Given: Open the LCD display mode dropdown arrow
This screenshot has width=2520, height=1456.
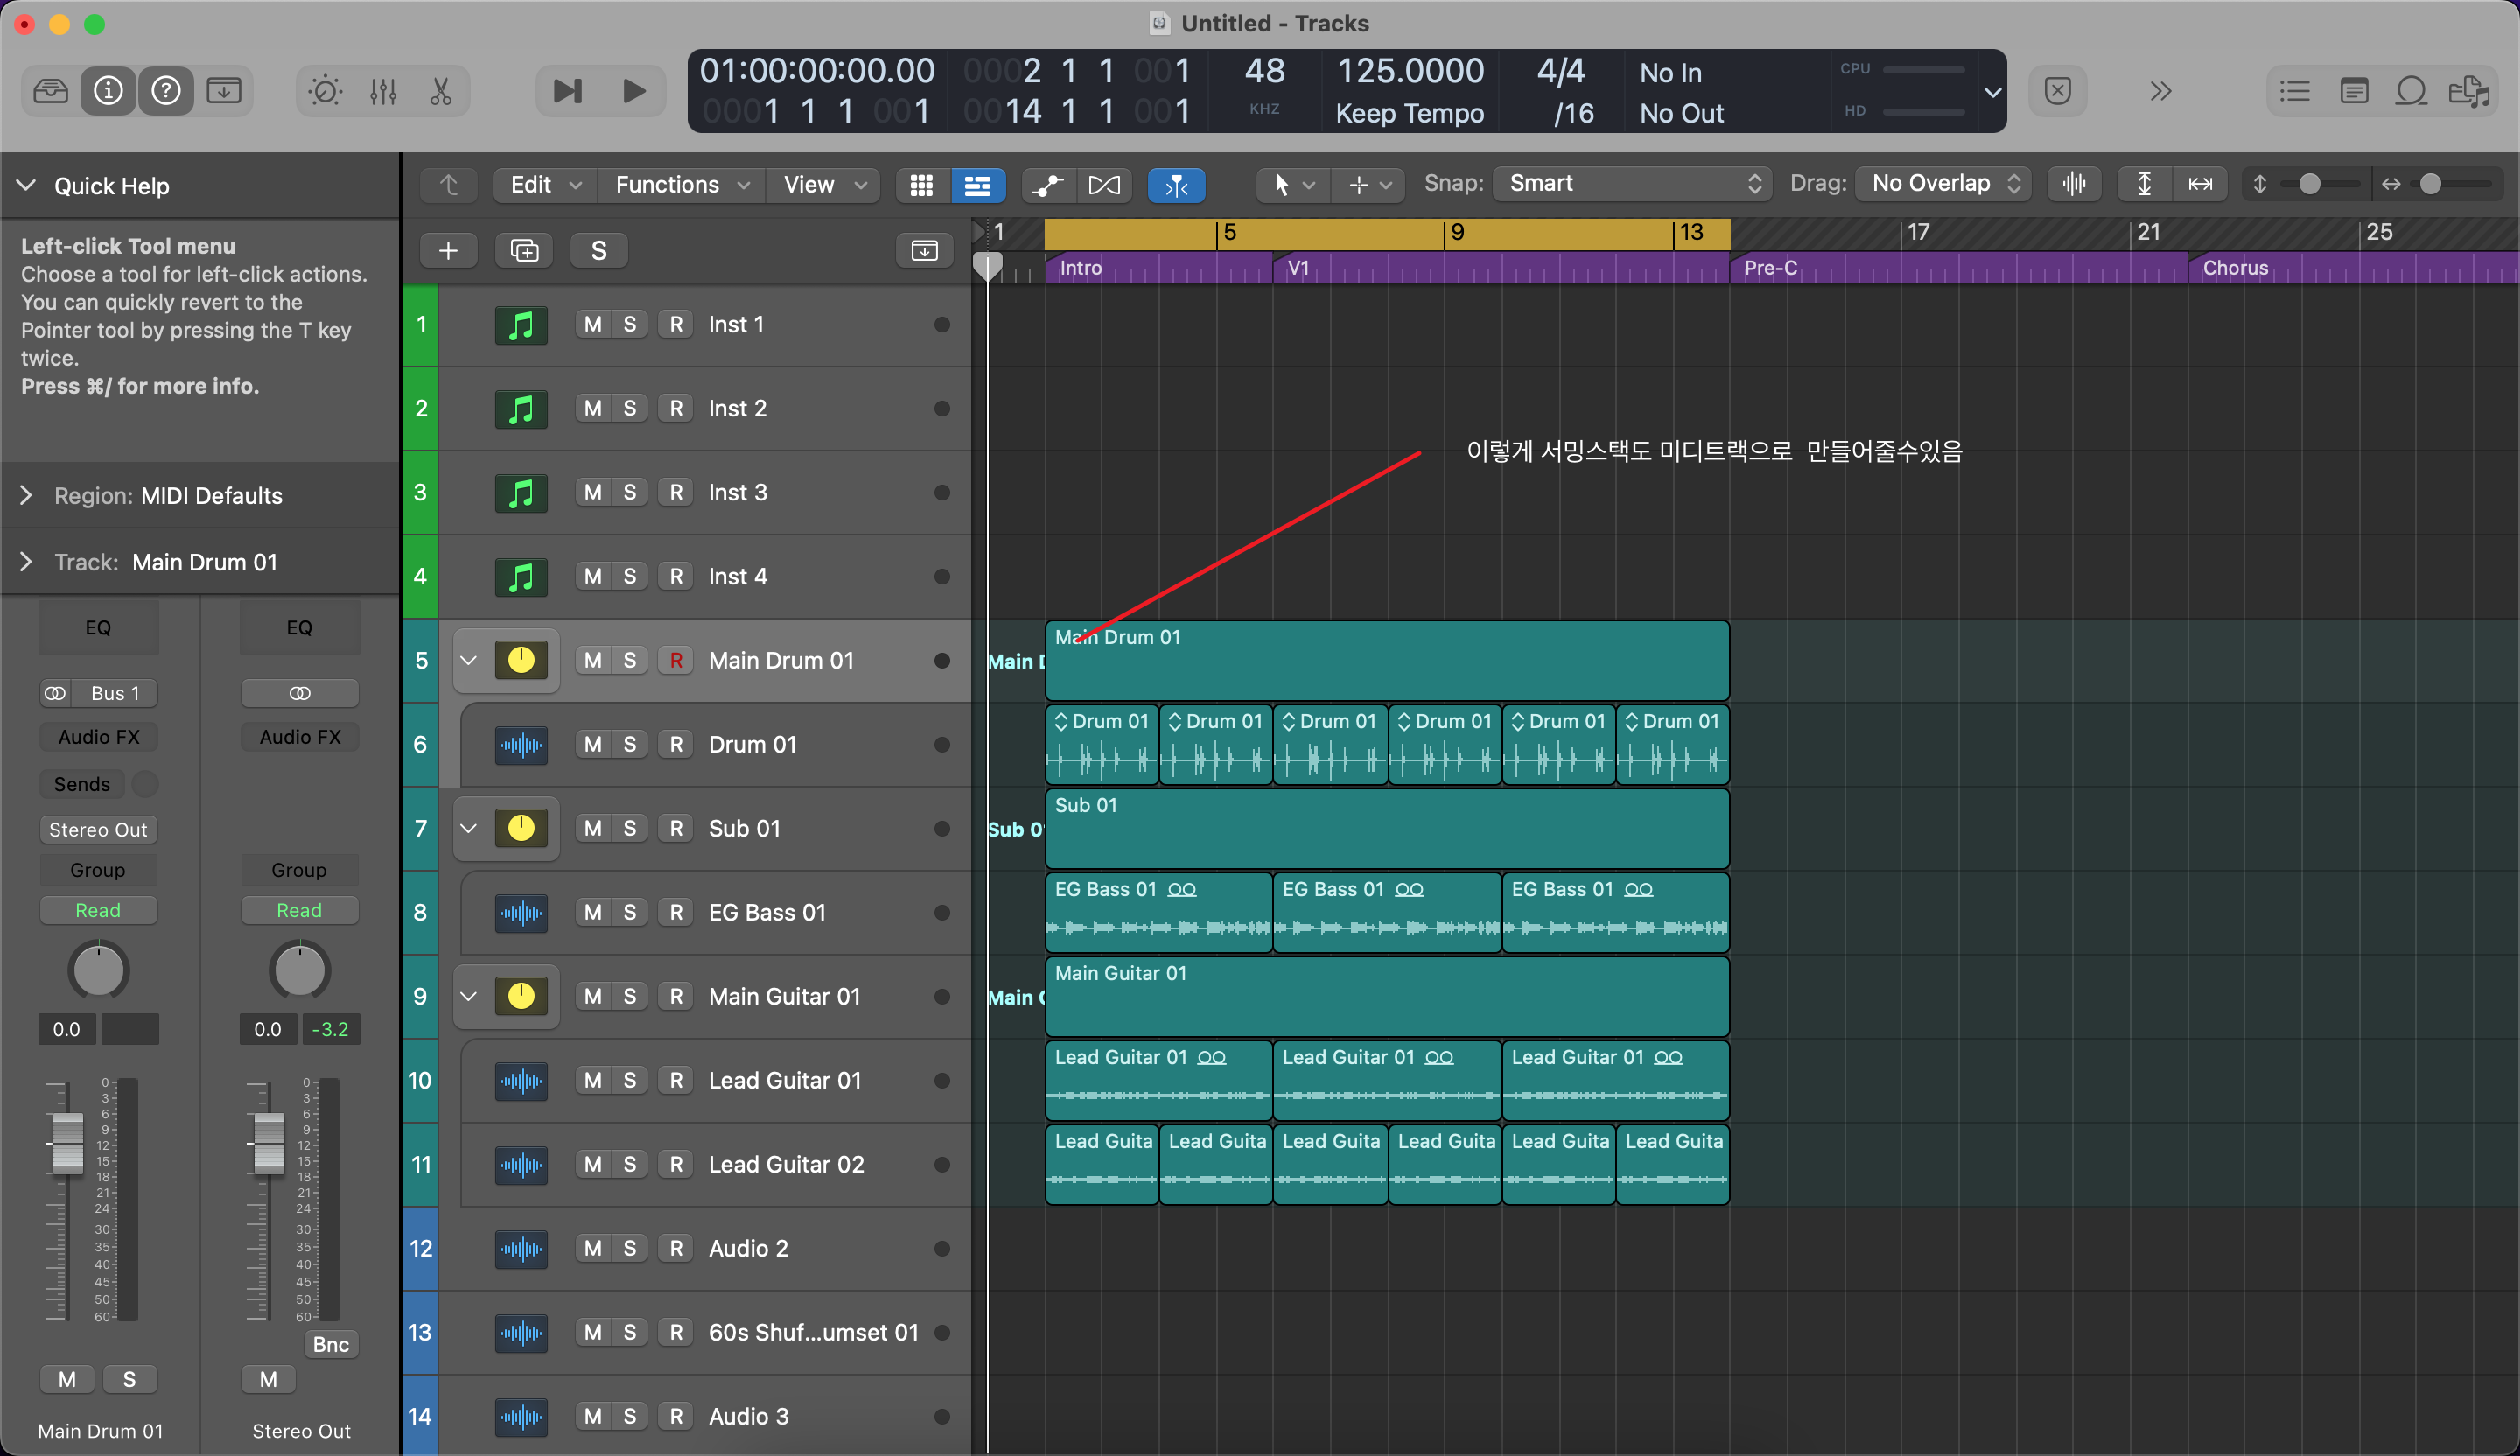Looking at the screenshot, I should coord(1992,93).
